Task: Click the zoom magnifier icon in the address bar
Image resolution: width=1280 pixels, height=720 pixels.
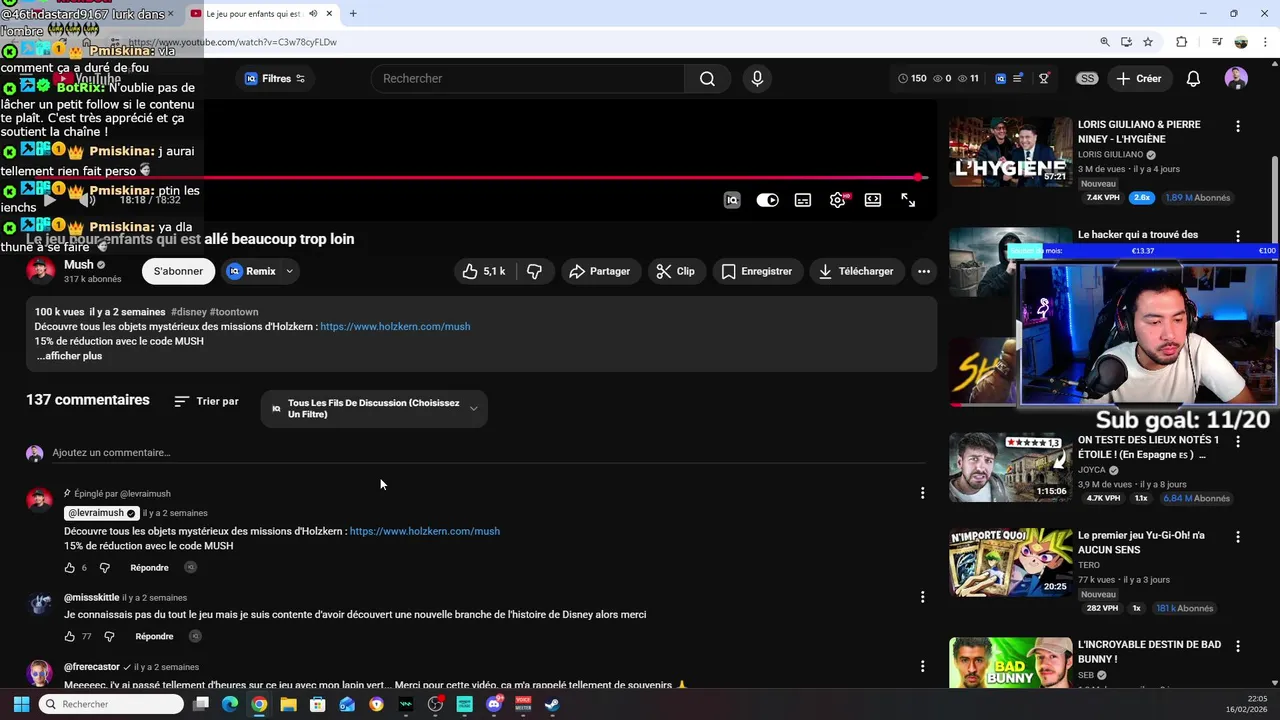Action: (x=1105, y=42)
